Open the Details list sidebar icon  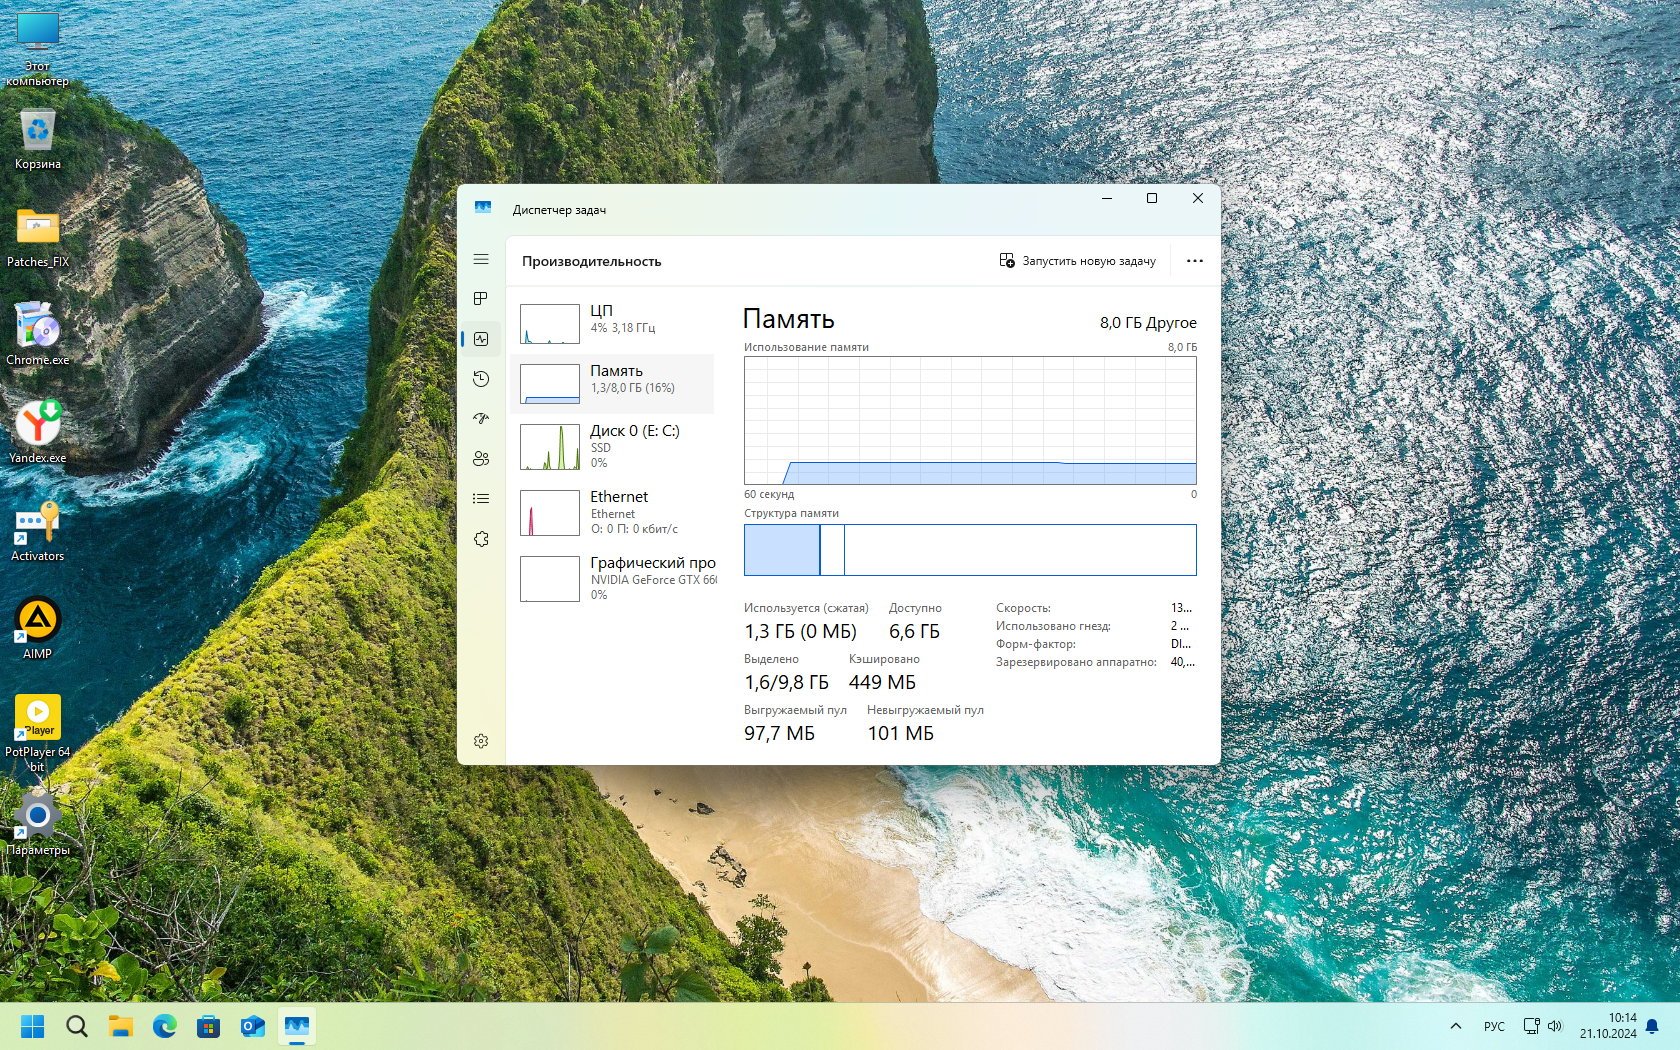point(481,499)
